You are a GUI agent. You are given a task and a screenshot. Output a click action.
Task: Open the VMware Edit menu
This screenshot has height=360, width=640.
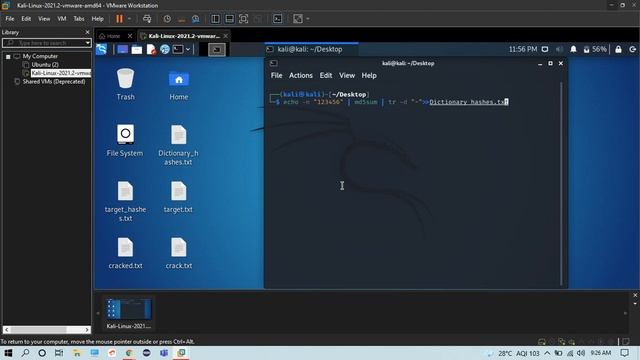[26, 19]
